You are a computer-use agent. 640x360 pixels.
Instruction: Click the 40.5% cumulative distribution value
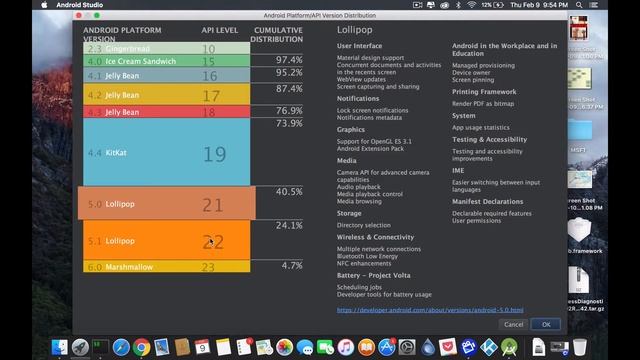pos(289,192)
